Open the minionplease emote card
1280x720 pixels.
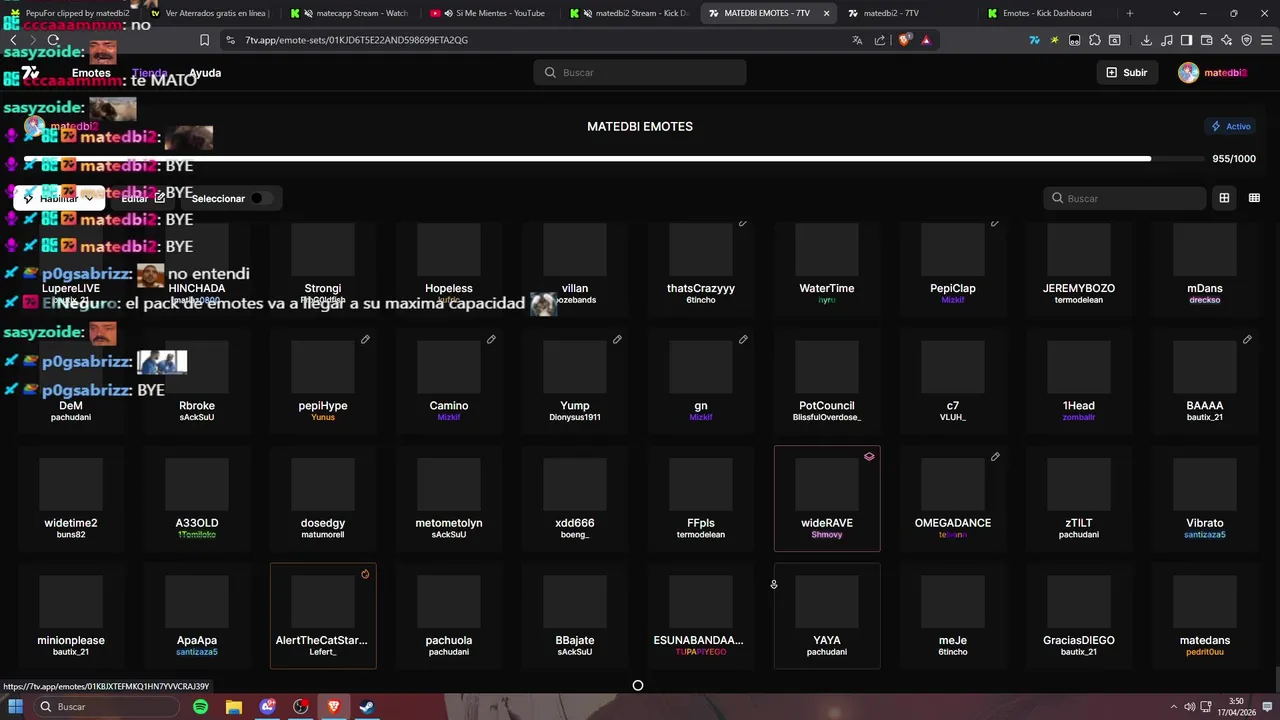point(71,616)
